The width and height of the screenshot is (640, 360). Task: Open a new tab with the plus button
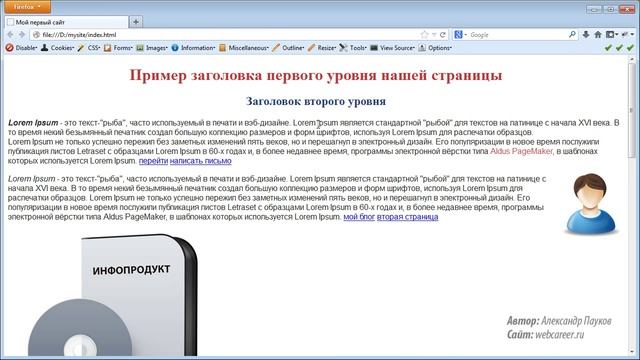point(136,22)
